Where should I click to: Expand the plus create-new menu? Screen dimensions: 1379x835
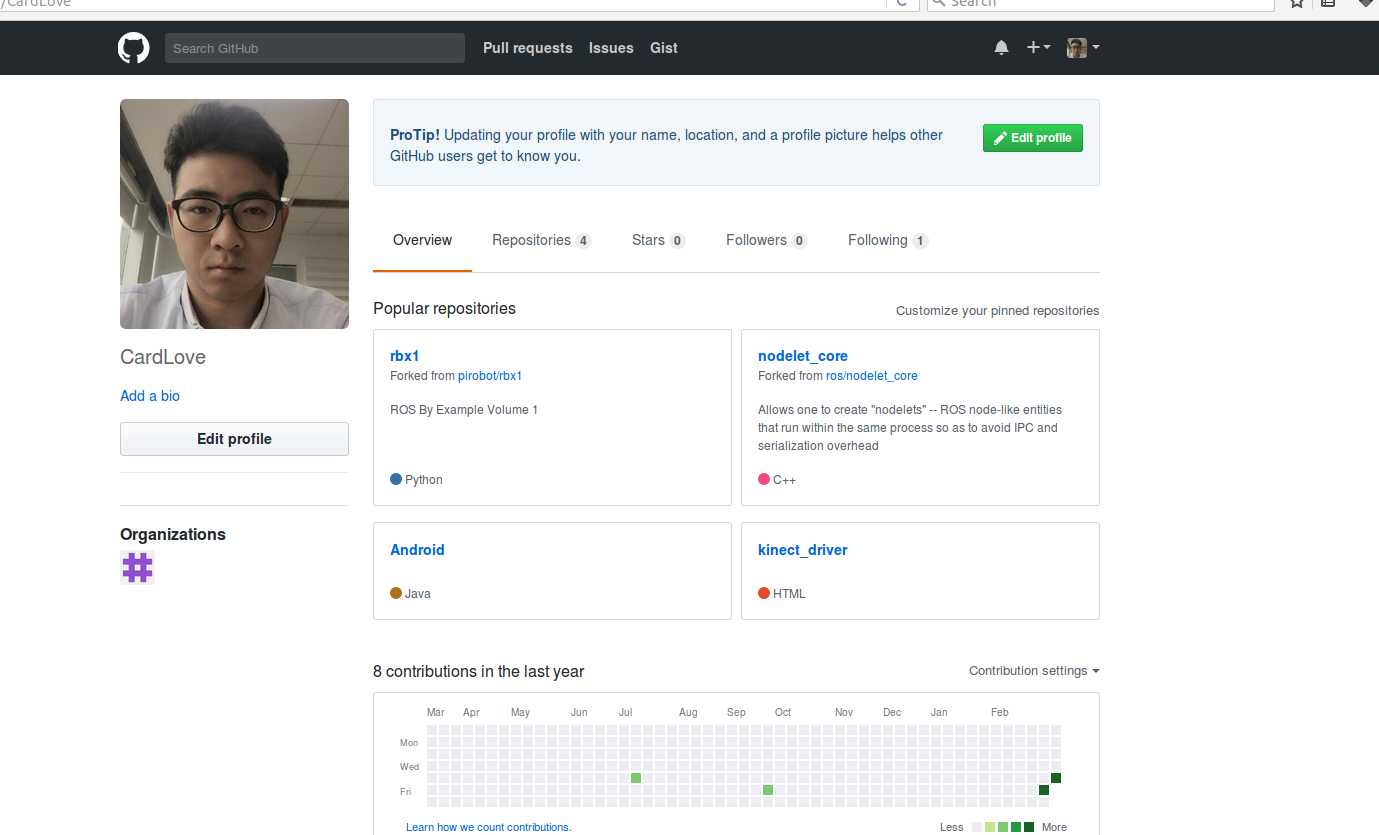[x=1038, y=48]
